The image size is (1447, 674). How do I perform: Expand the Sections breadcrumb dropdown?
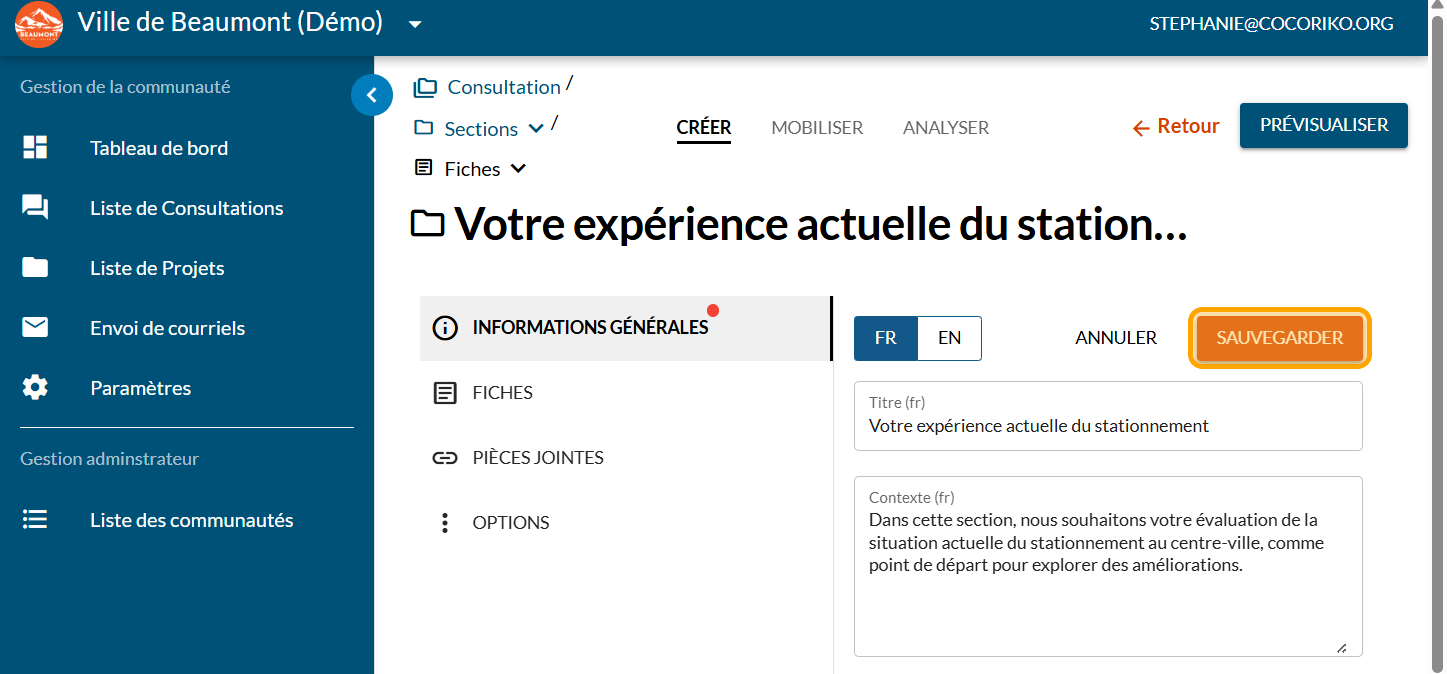point(536,128)
